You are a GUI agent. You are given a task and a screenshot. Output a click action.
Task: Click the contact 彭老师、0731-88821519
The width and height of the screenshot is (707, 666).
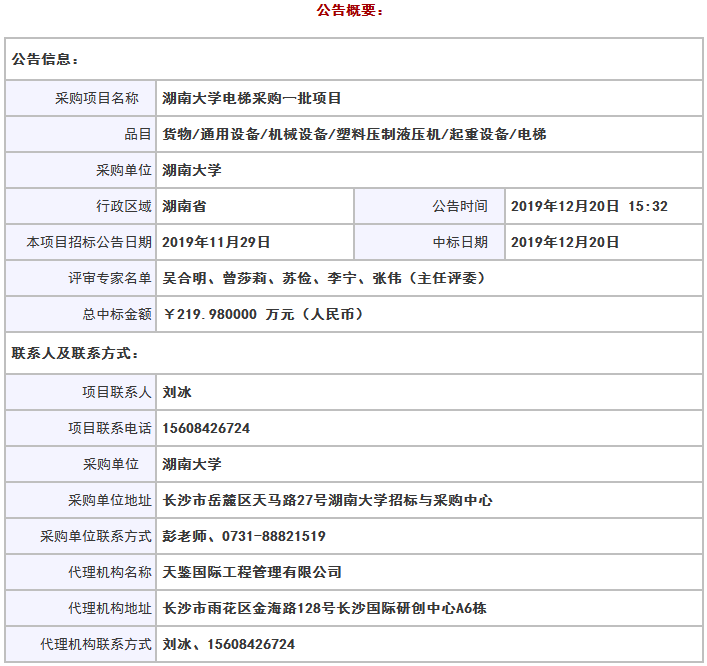click(x=244, y=536)
